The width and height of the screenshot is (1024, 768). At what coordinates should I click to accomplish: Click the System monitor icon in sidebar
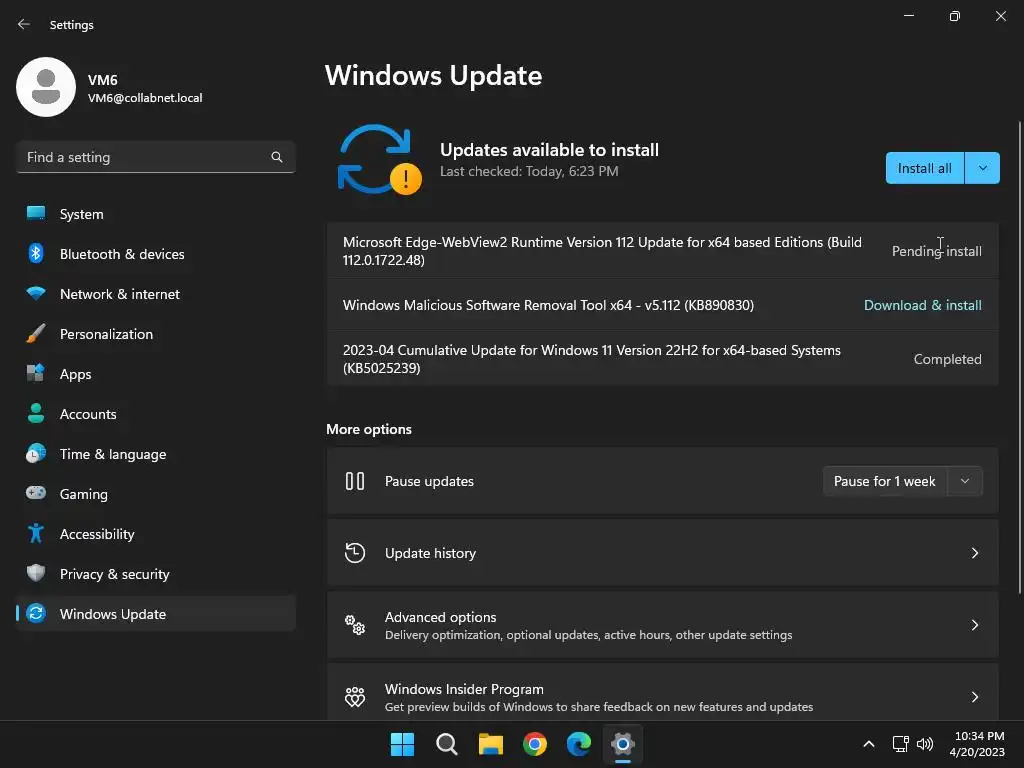click(36, 214)
